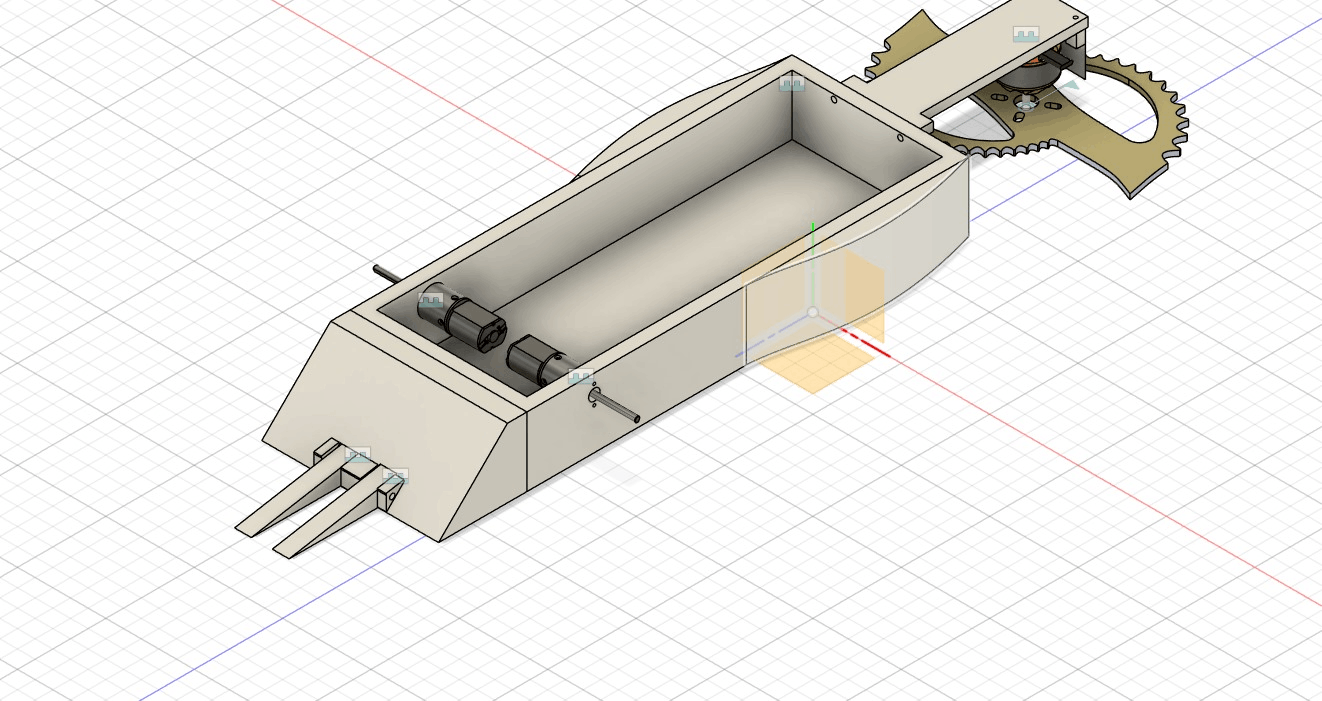The width and height of the screenshot is (1322, 701).
Task: Click the axle shaft protruding from right wall
Action: pos(617,407)
